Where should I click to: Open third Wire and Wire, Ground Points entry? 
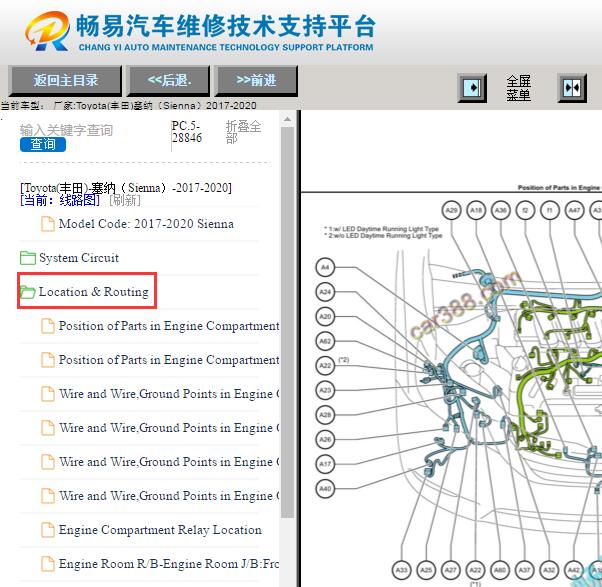[169, 462]
